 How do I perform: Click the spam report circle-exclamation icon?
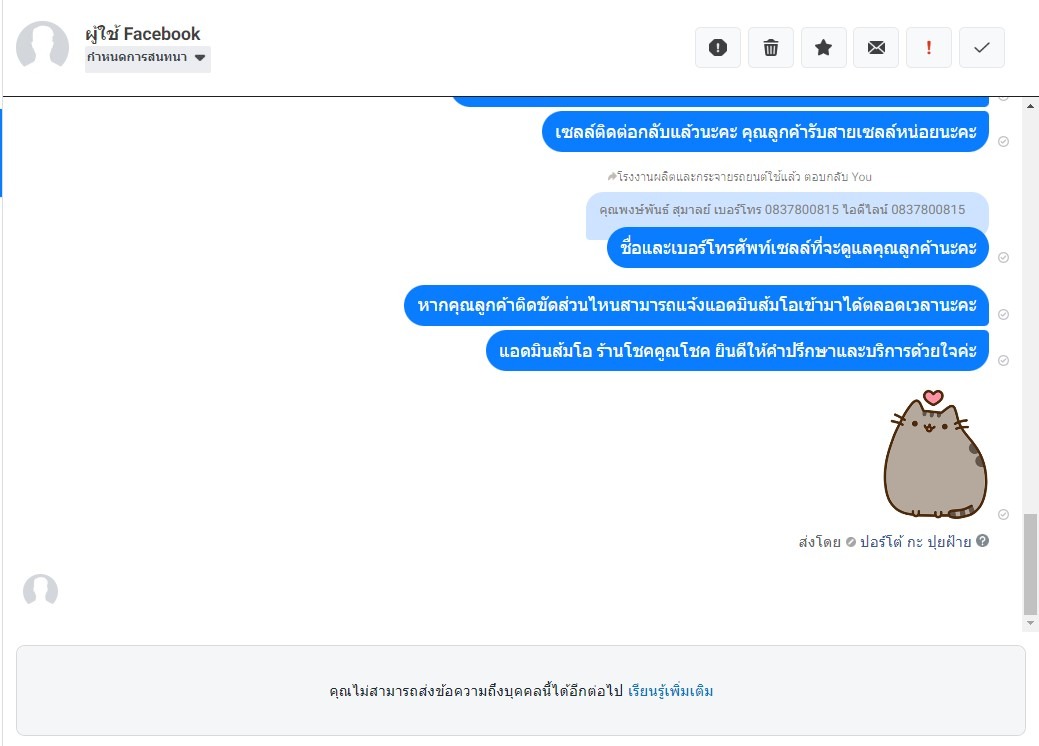click(x=718, y=48)
